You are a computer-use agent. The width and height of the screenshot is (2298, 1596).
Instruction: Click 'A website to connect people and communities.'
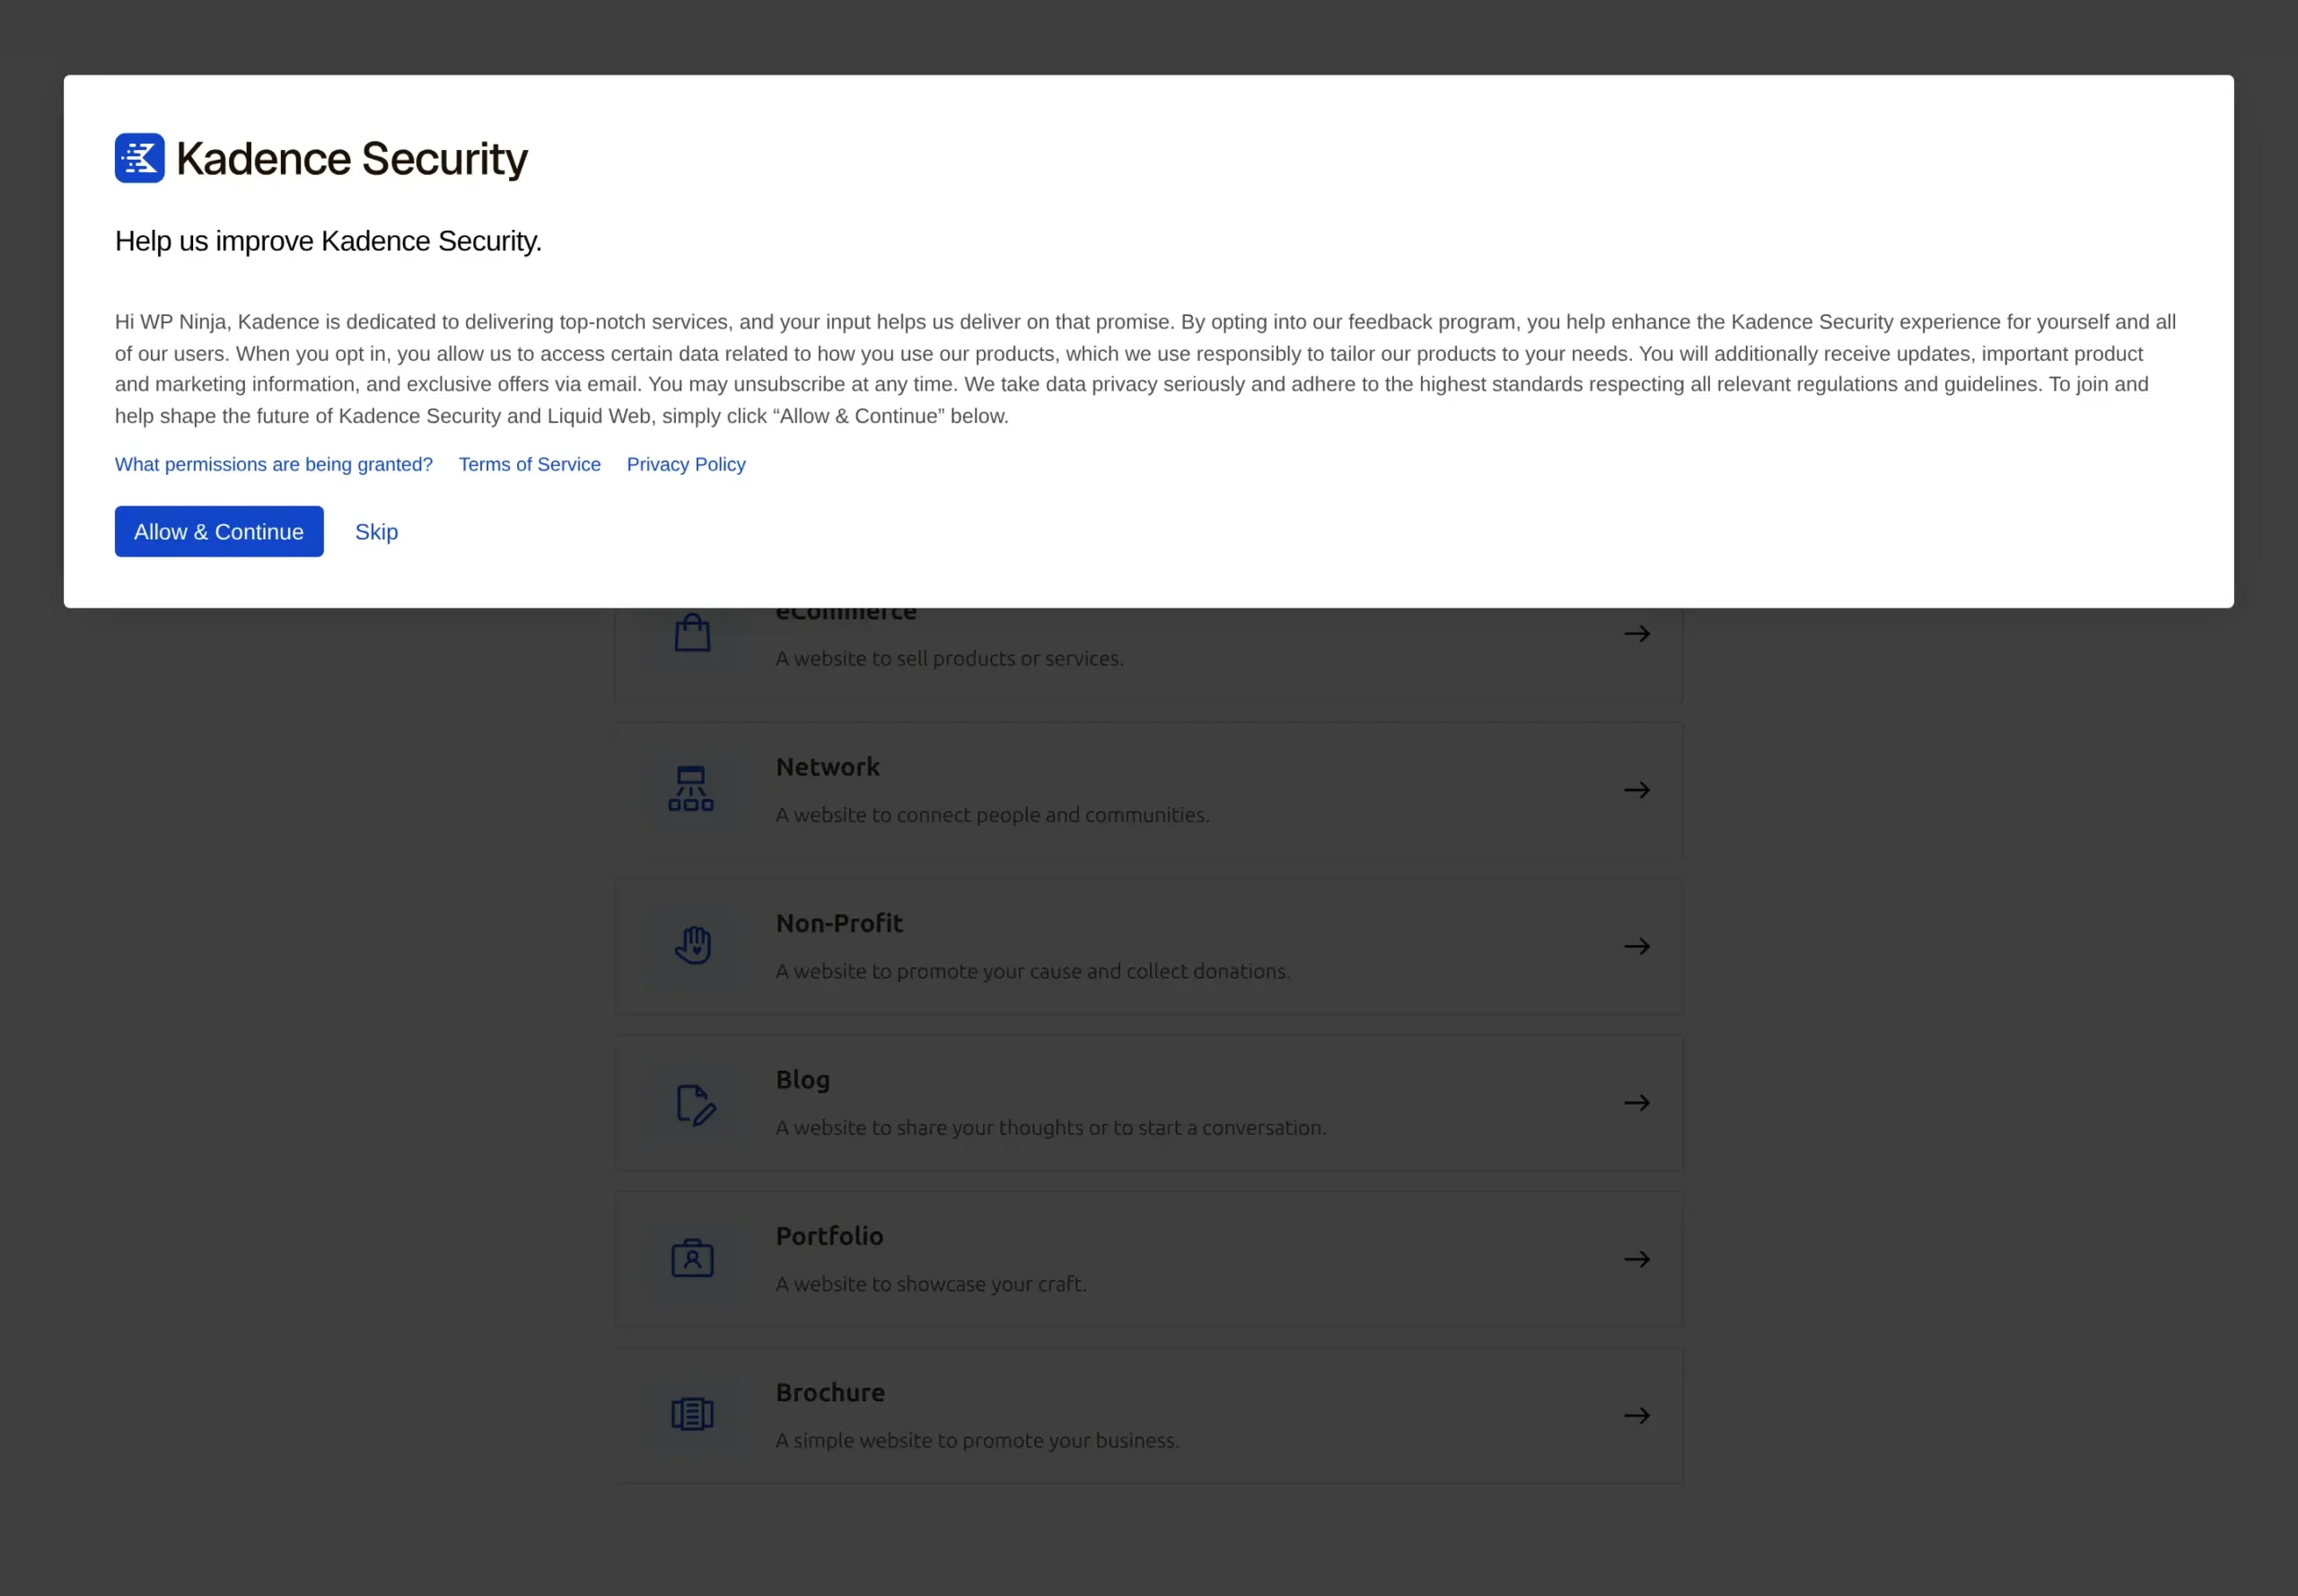[992, 814]
